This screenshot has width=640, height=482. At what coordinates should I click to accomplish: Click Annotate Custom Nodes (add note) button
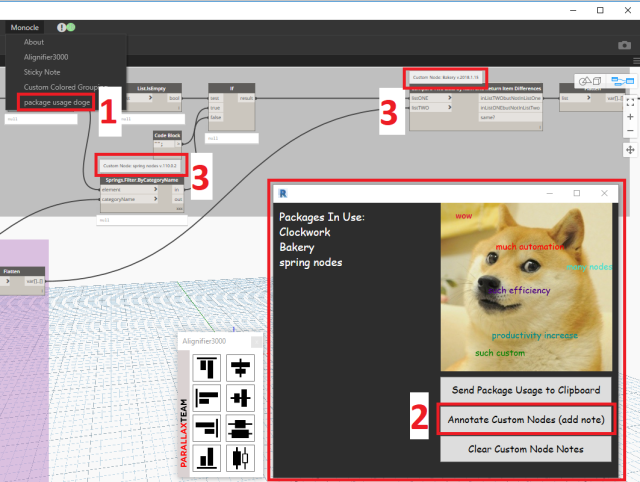point(526,420)
